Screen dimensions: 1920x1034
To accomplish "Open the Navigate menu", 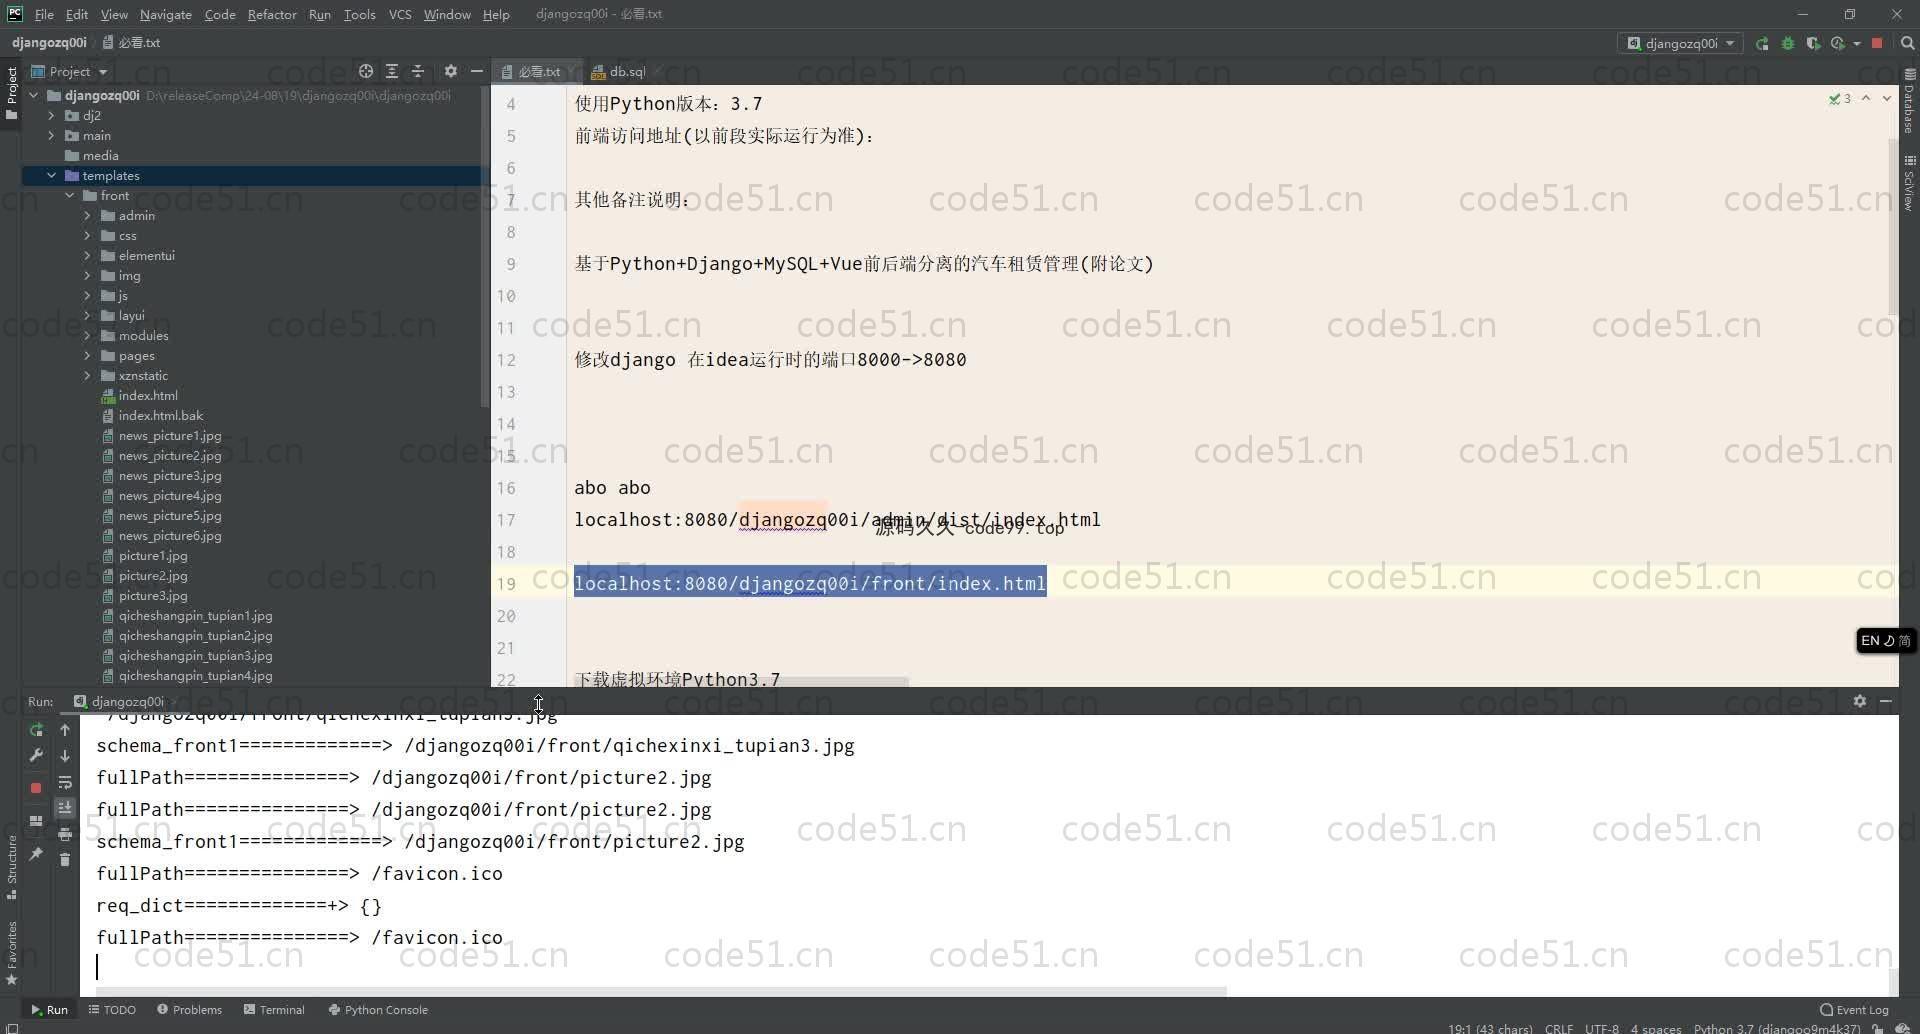I will [x=165, y=14].
